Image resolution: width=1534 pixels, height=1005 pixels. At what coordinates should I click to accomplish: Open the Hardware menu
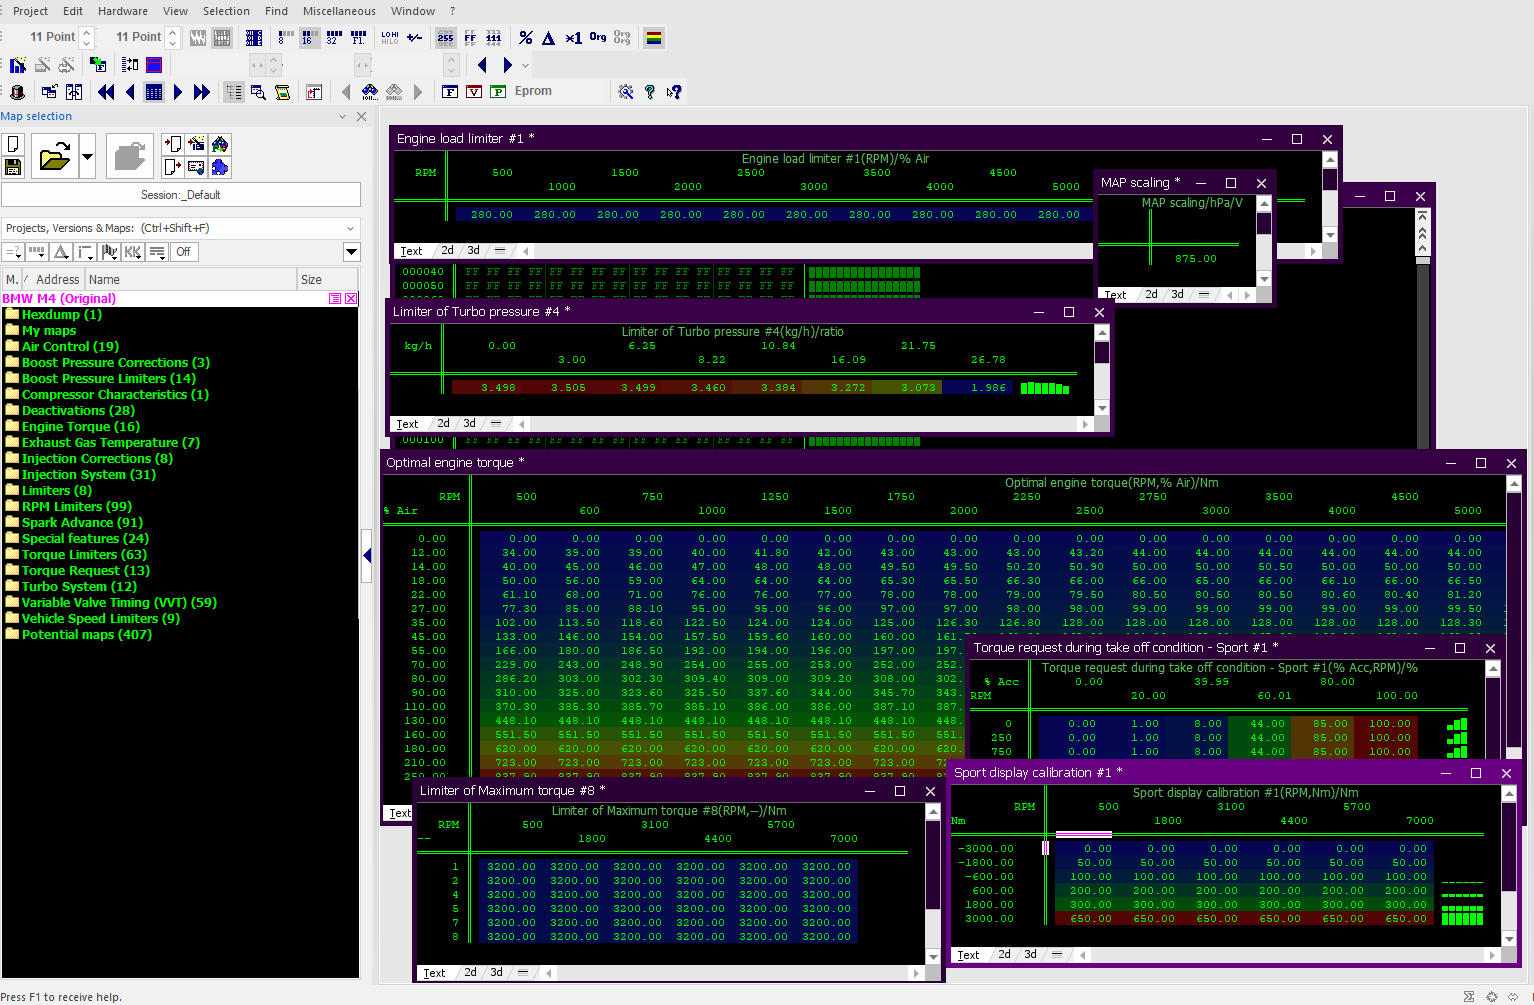click(123, 11)
